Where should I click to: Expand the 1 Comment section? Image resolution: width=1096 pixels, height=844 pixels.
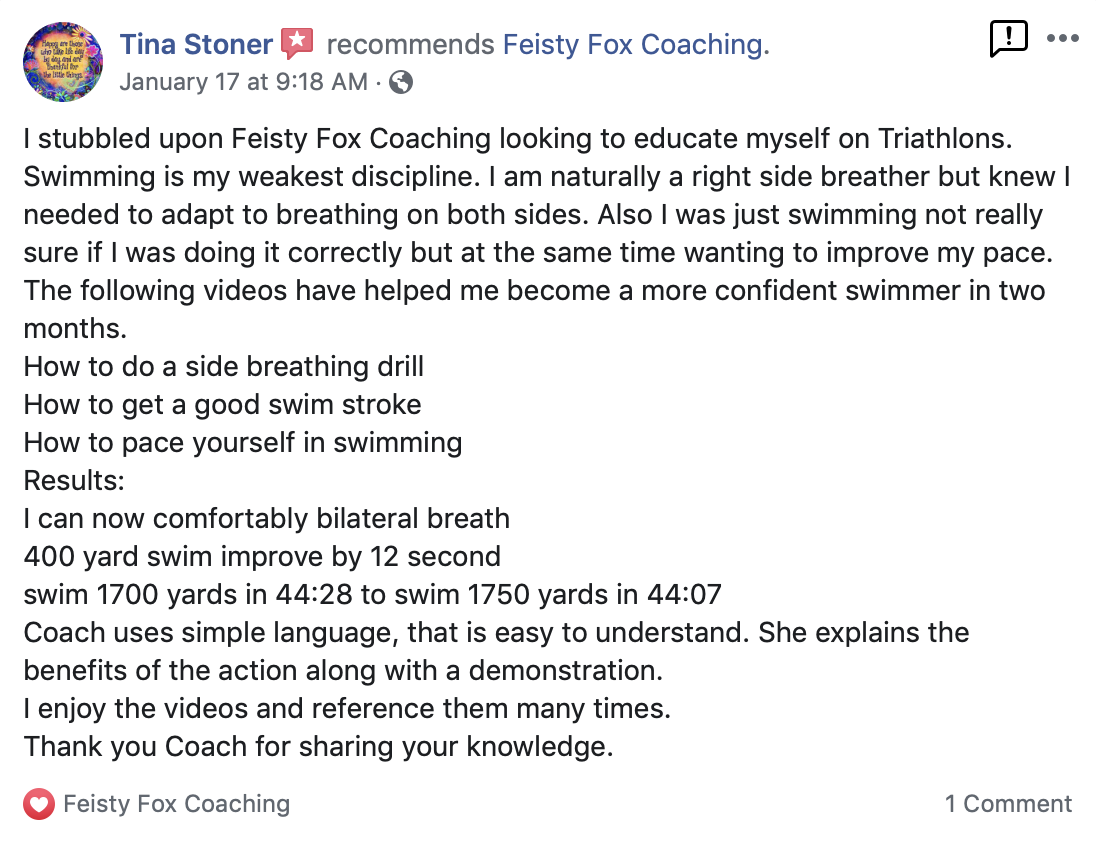(1008, 804)
